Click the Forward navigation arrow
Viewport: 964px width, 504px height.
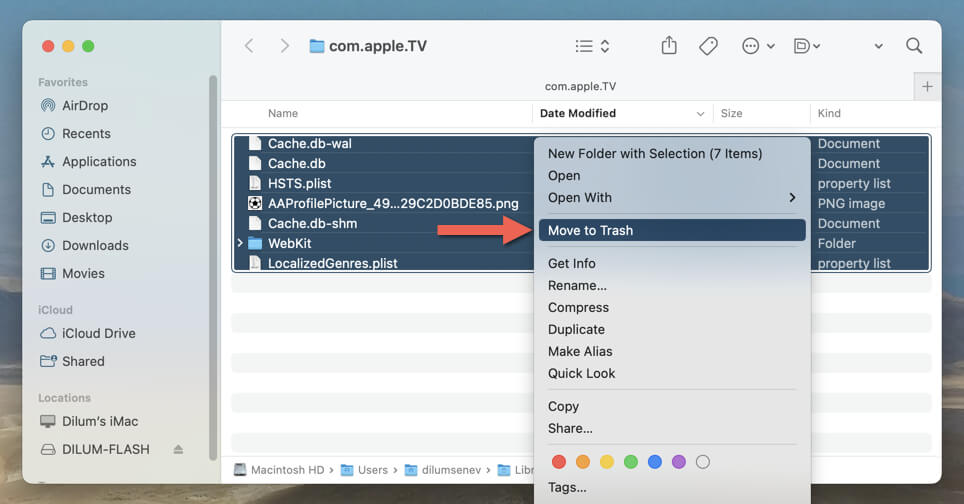pyautogui.click(x=285, y=46)
